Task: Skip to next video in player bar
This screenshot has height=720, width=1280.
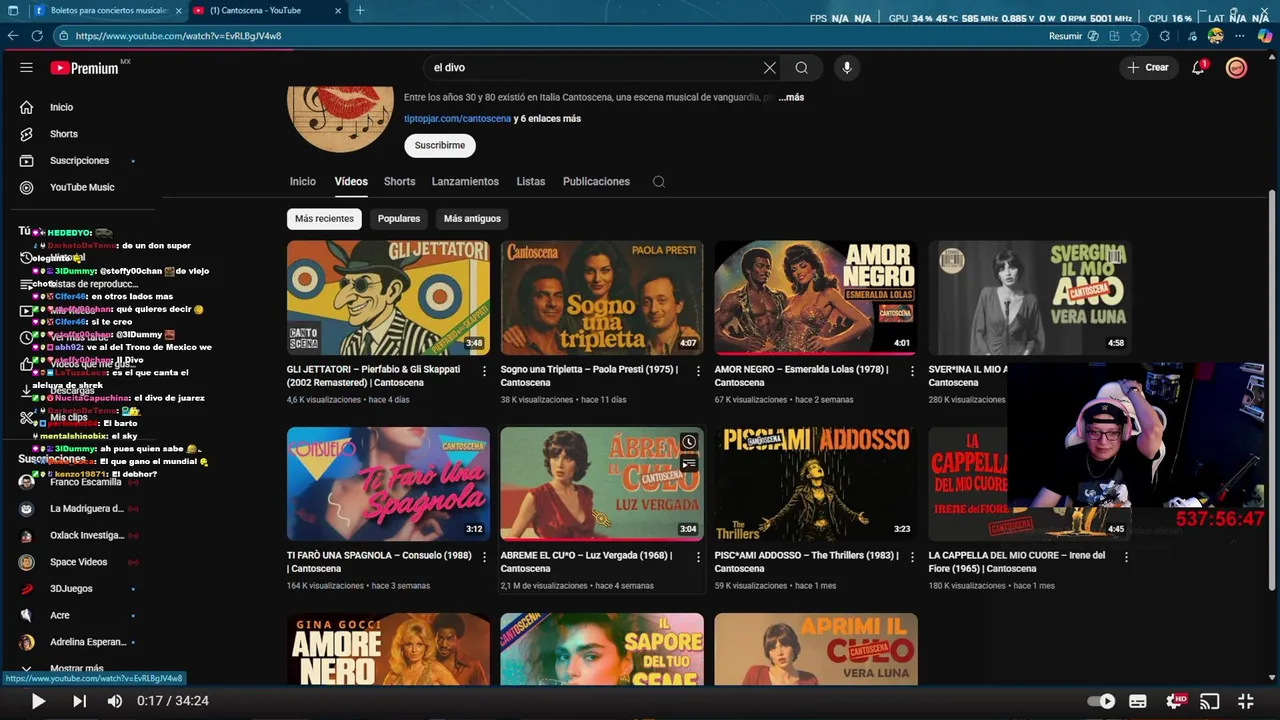Action: pos(79,701)
